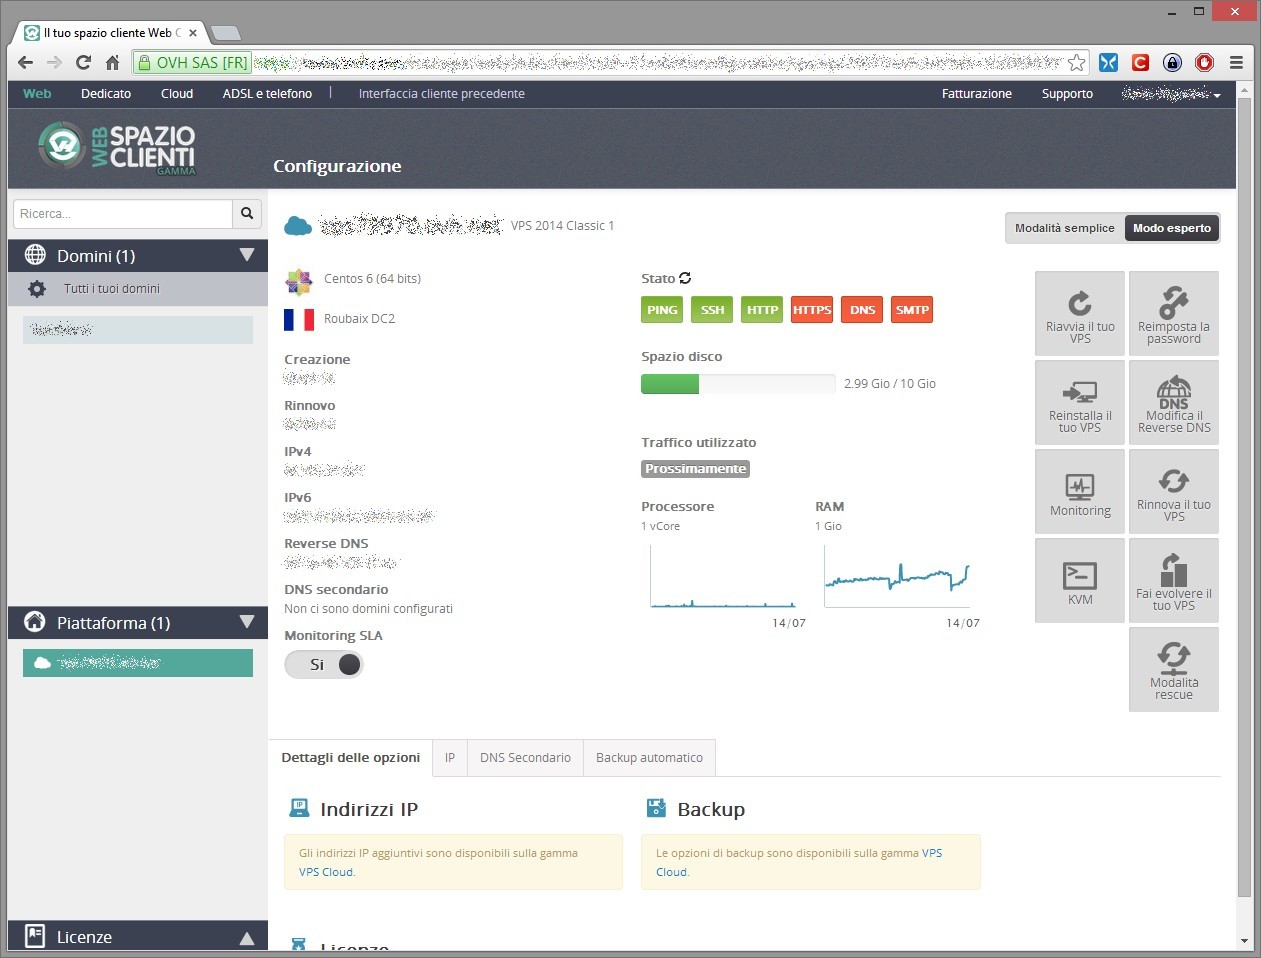This screenshot has height=958, width=1261.
Task: Select the Dedicato top menu item
Action: [x=106, y=94]
